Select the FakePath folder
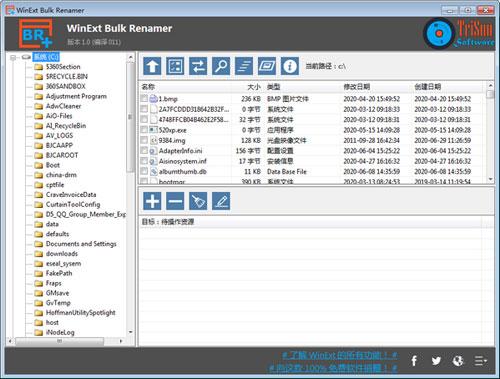Image resolution: width=500 pixels, height=379 pixels. click(x=59, y=273)
